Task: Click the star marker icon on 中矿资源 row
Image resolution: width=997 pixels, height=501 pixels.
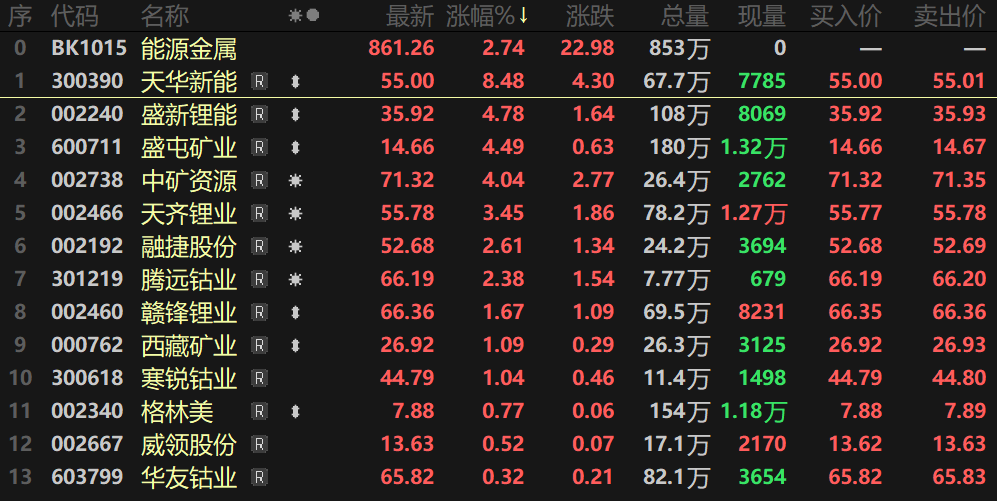Action: coord(295,181)
